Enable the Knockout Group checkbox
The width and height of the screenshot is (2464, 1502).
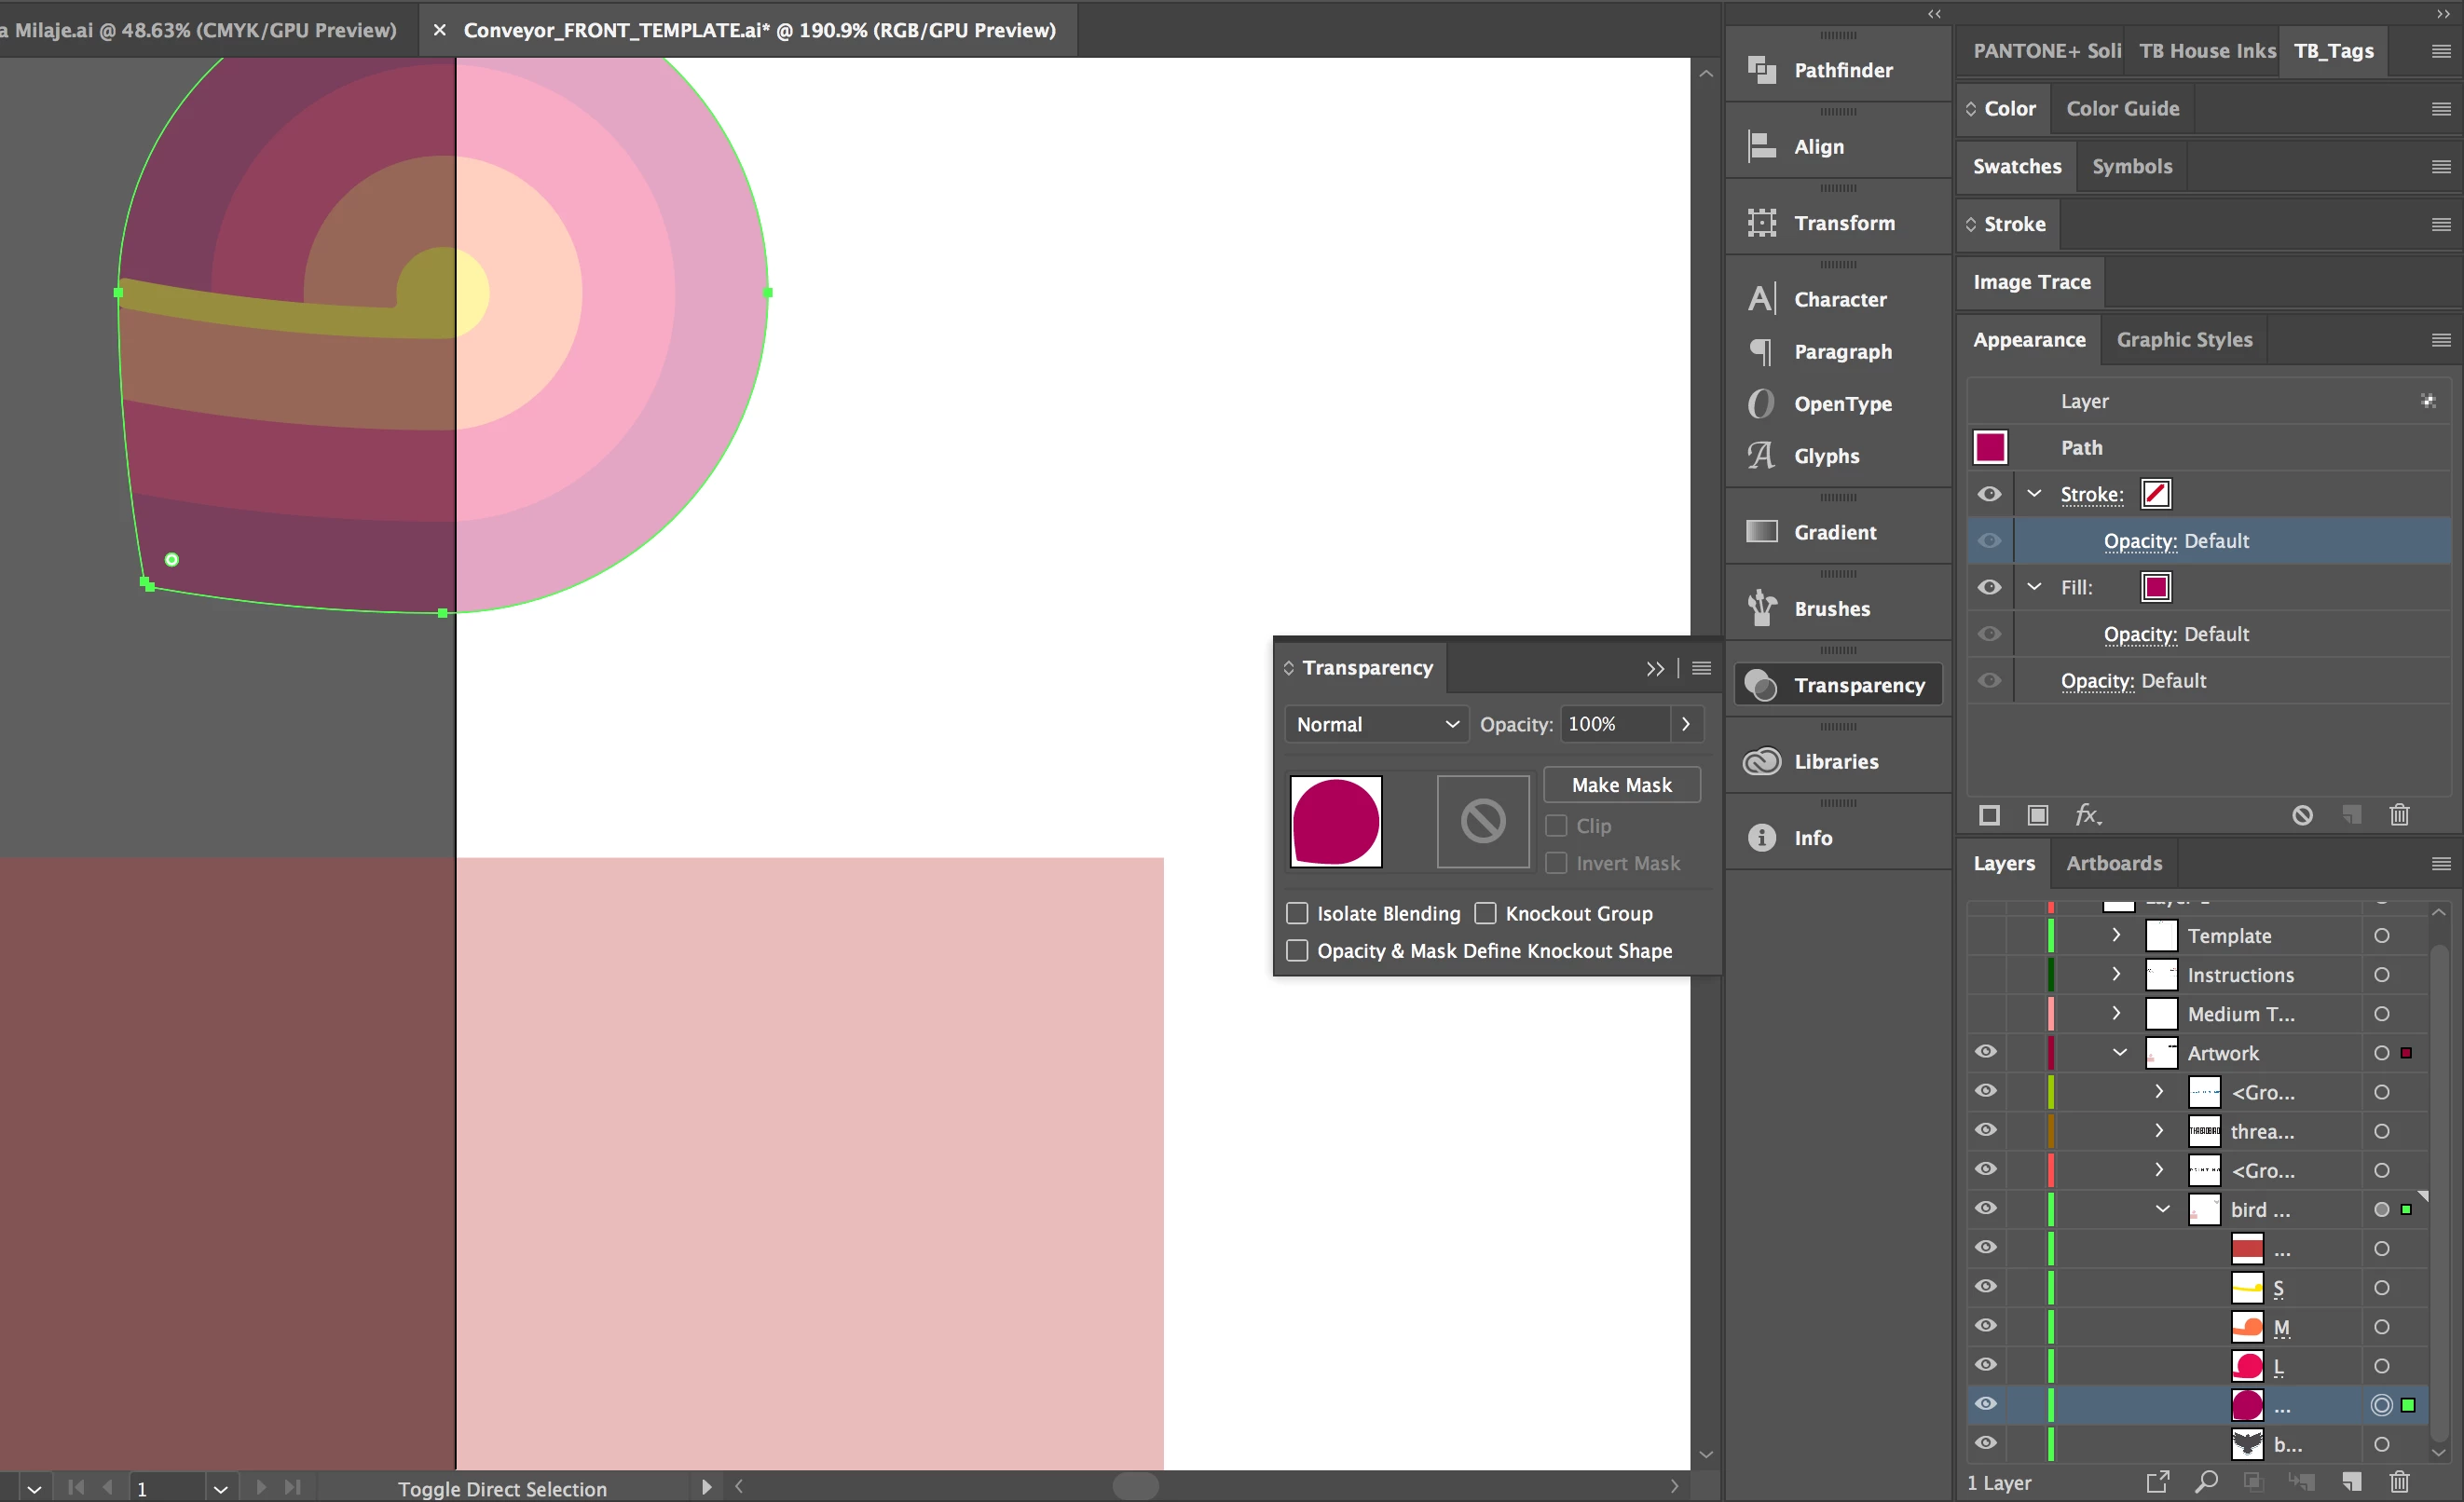pyautogui.click(x=1486, y=913)
